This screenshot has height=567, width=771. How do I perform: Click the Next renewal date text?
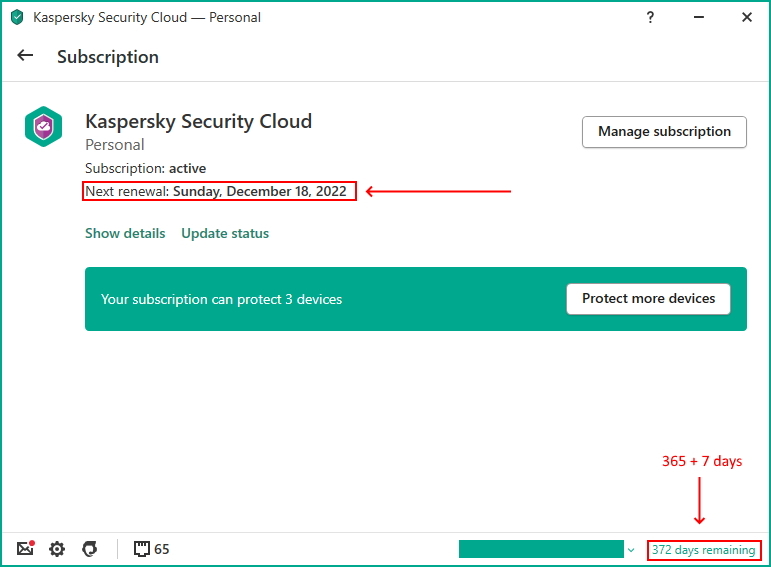[219, 191]
